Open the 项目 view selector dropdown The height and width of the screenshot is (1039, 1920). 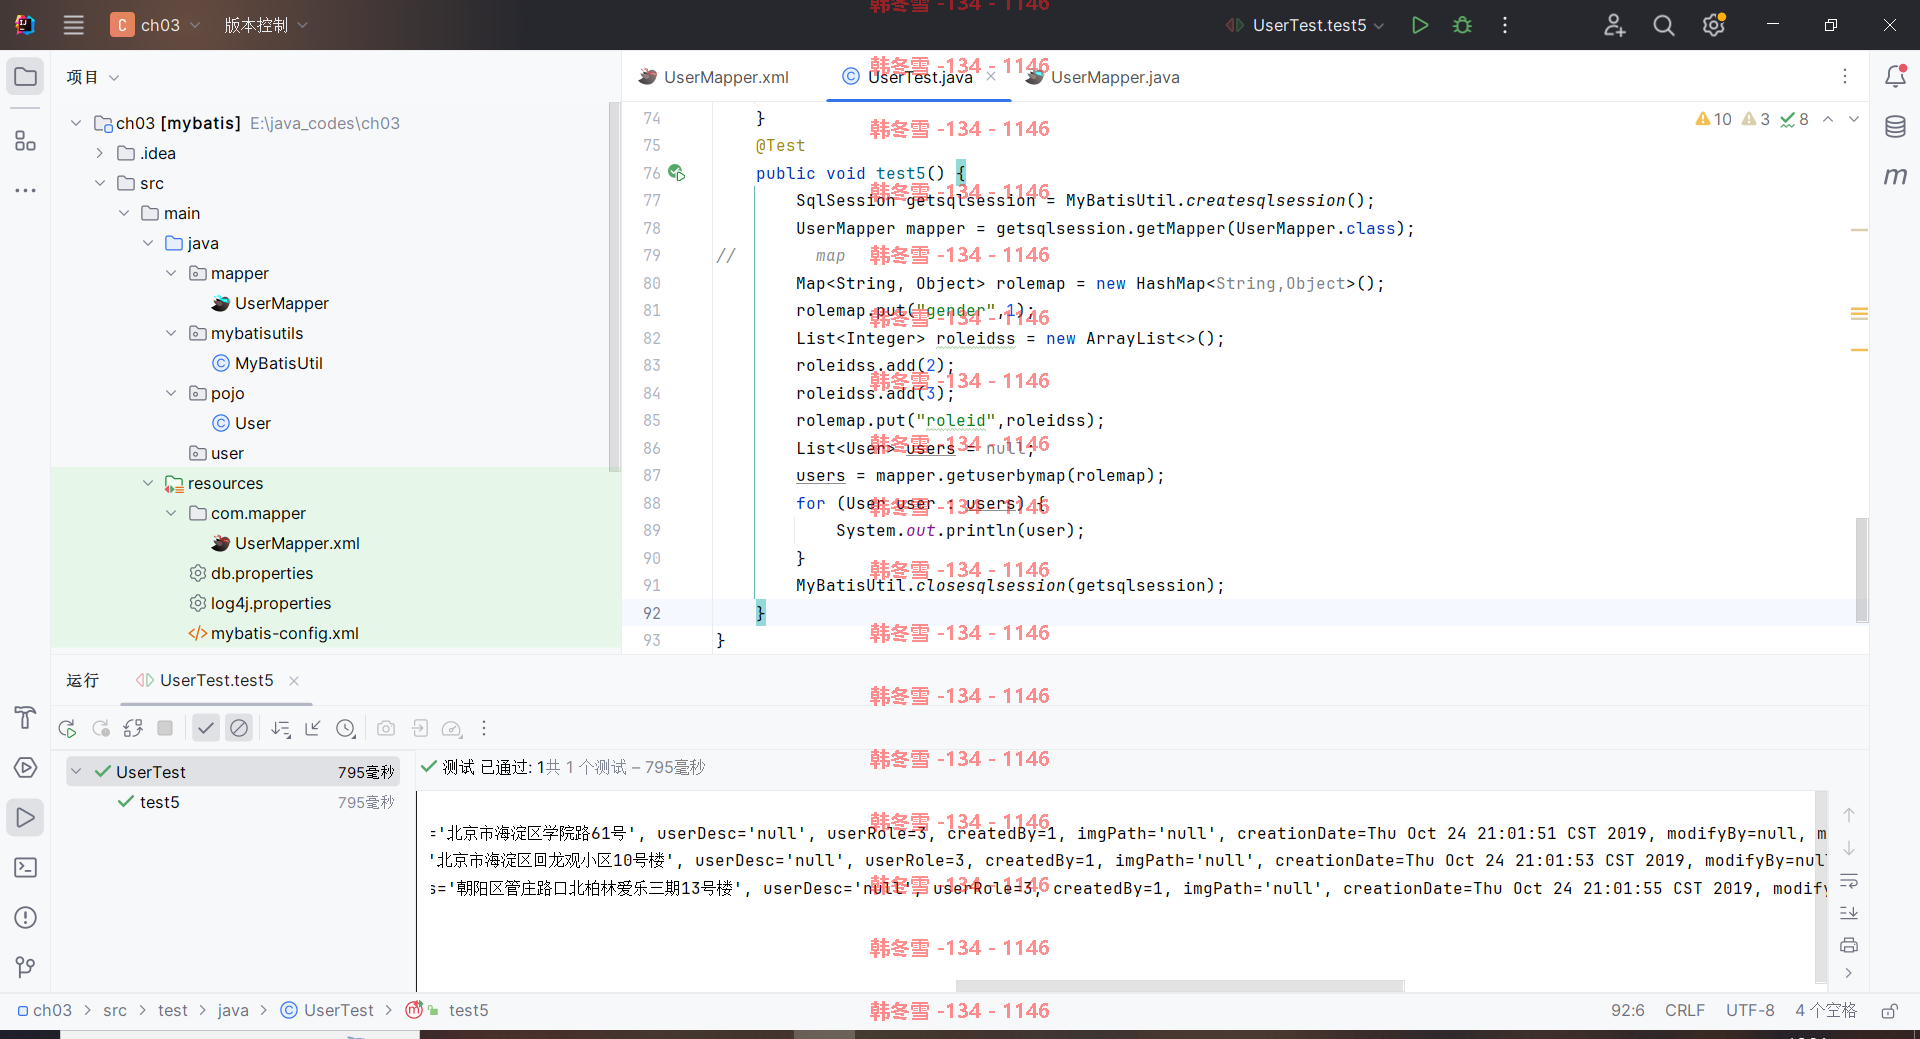[92, 77]
